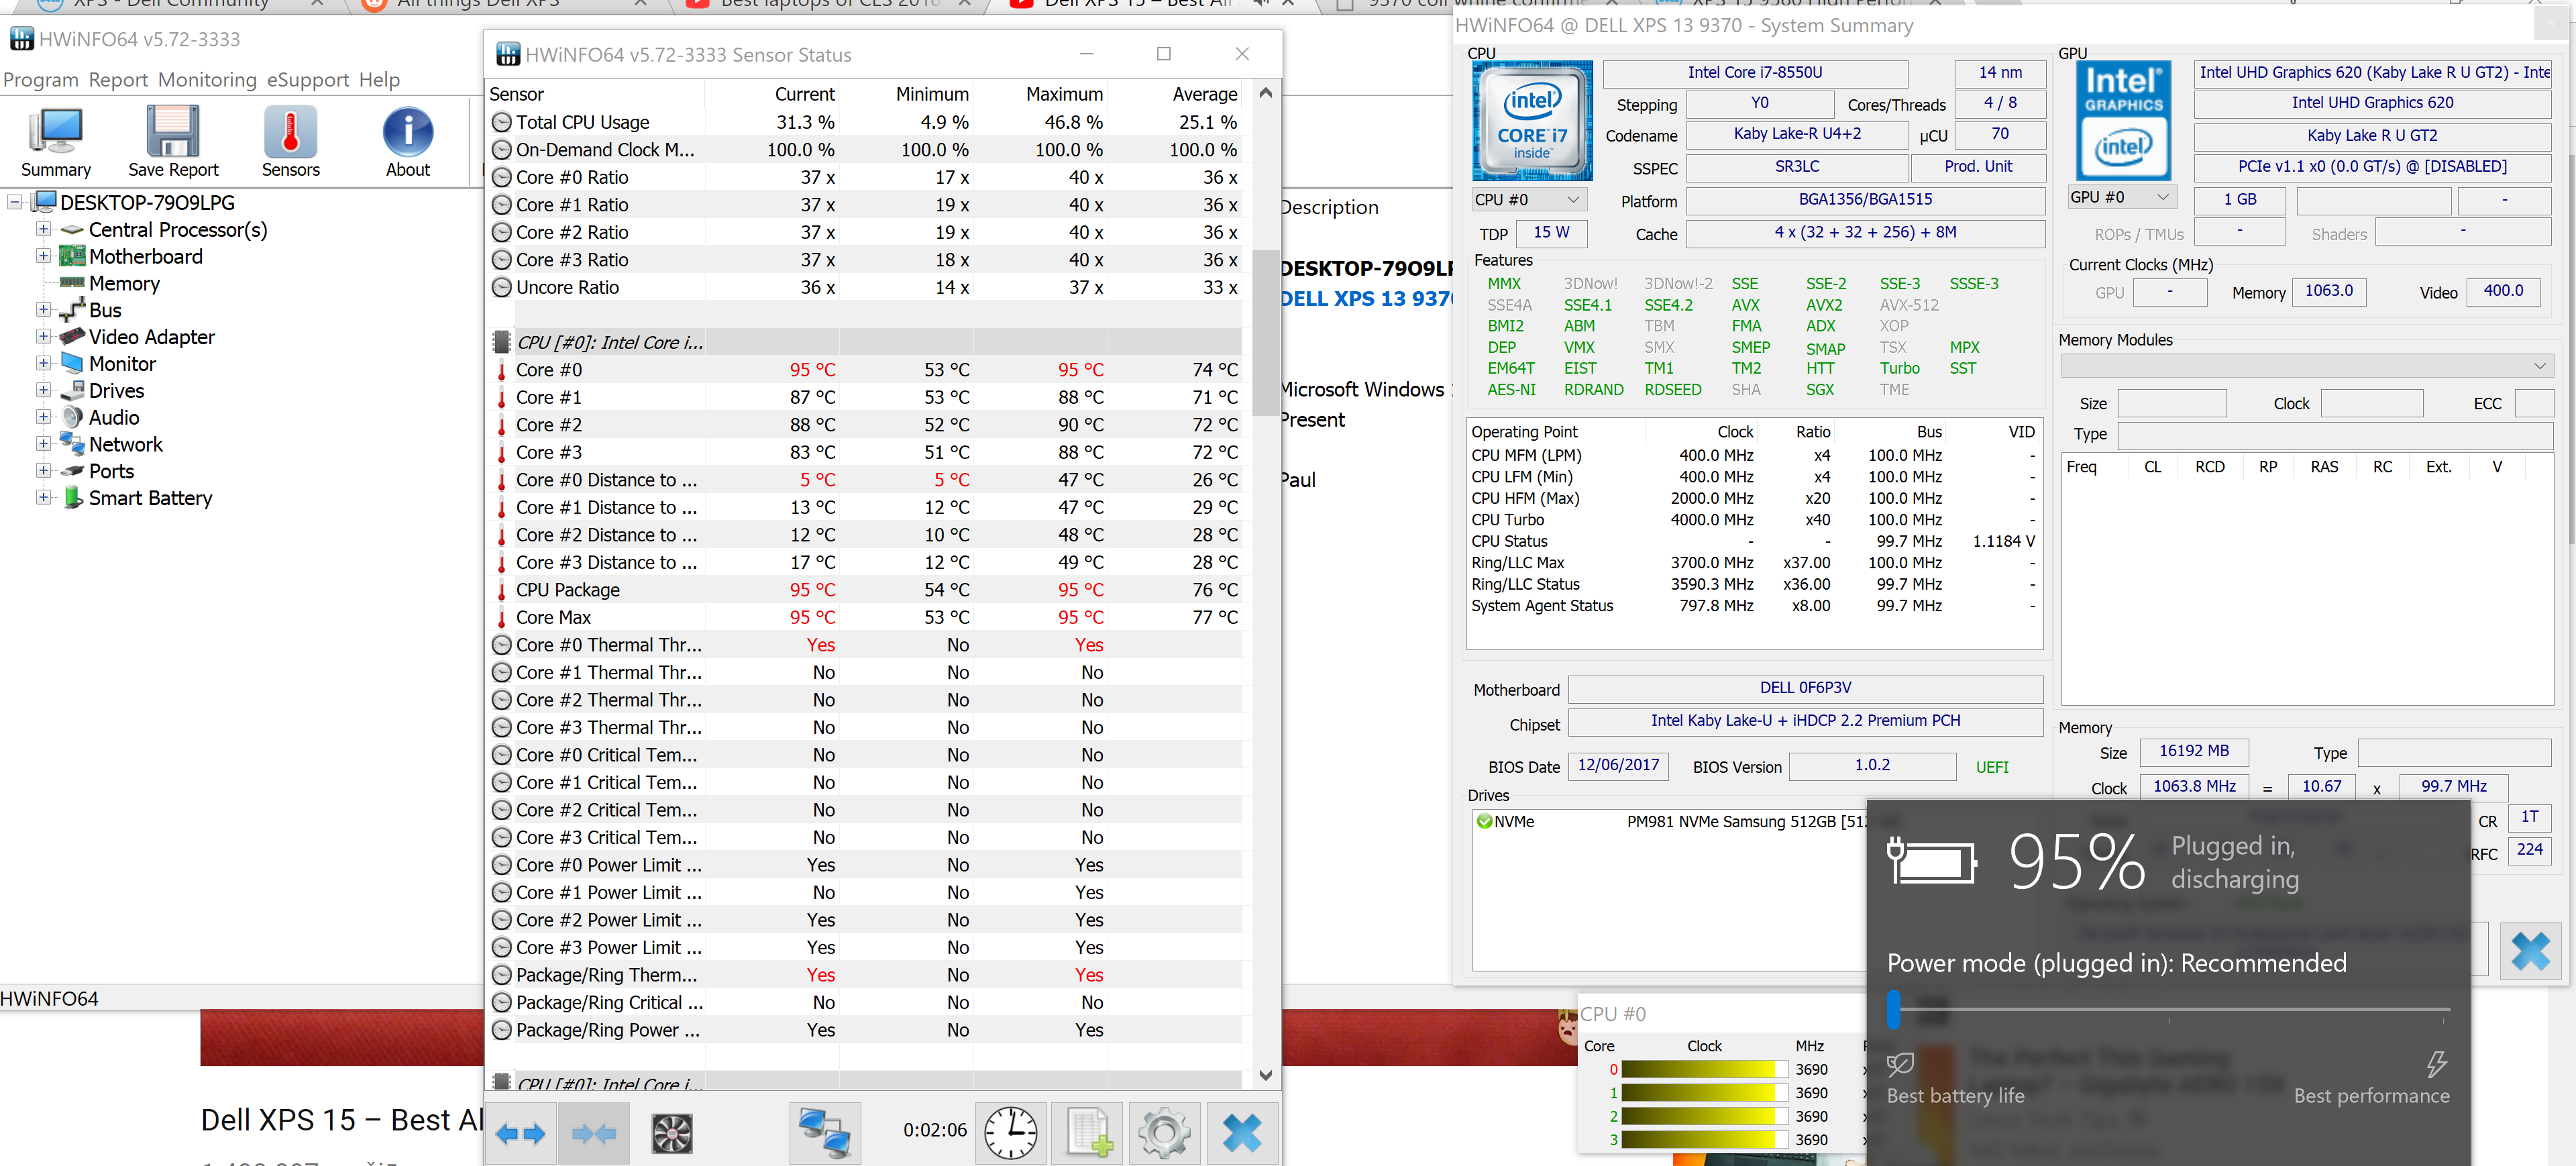Expand the Monitor tree node
Screen dimensions: 2576x1166
coord(43,363)
